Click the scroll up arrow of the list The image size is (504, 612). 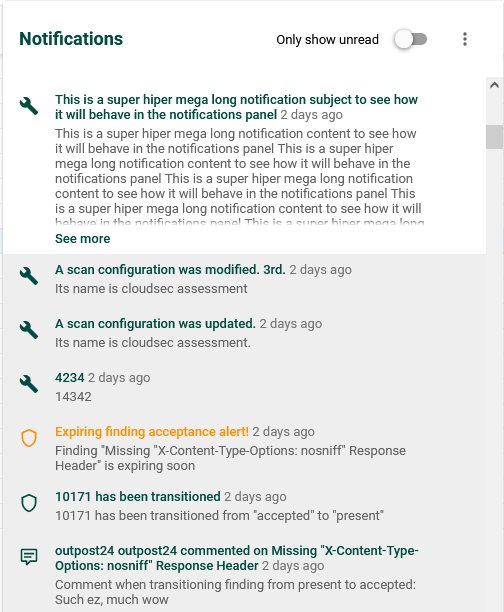[495, 85]
